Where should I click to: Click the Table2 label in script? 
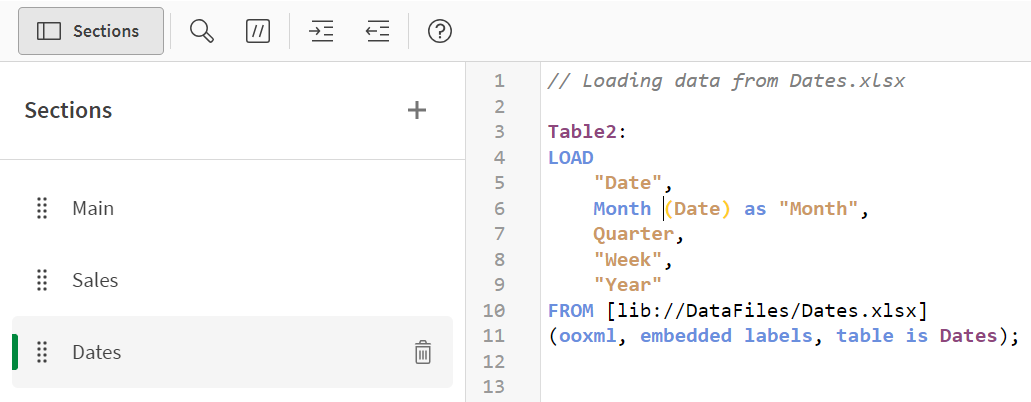583,132
